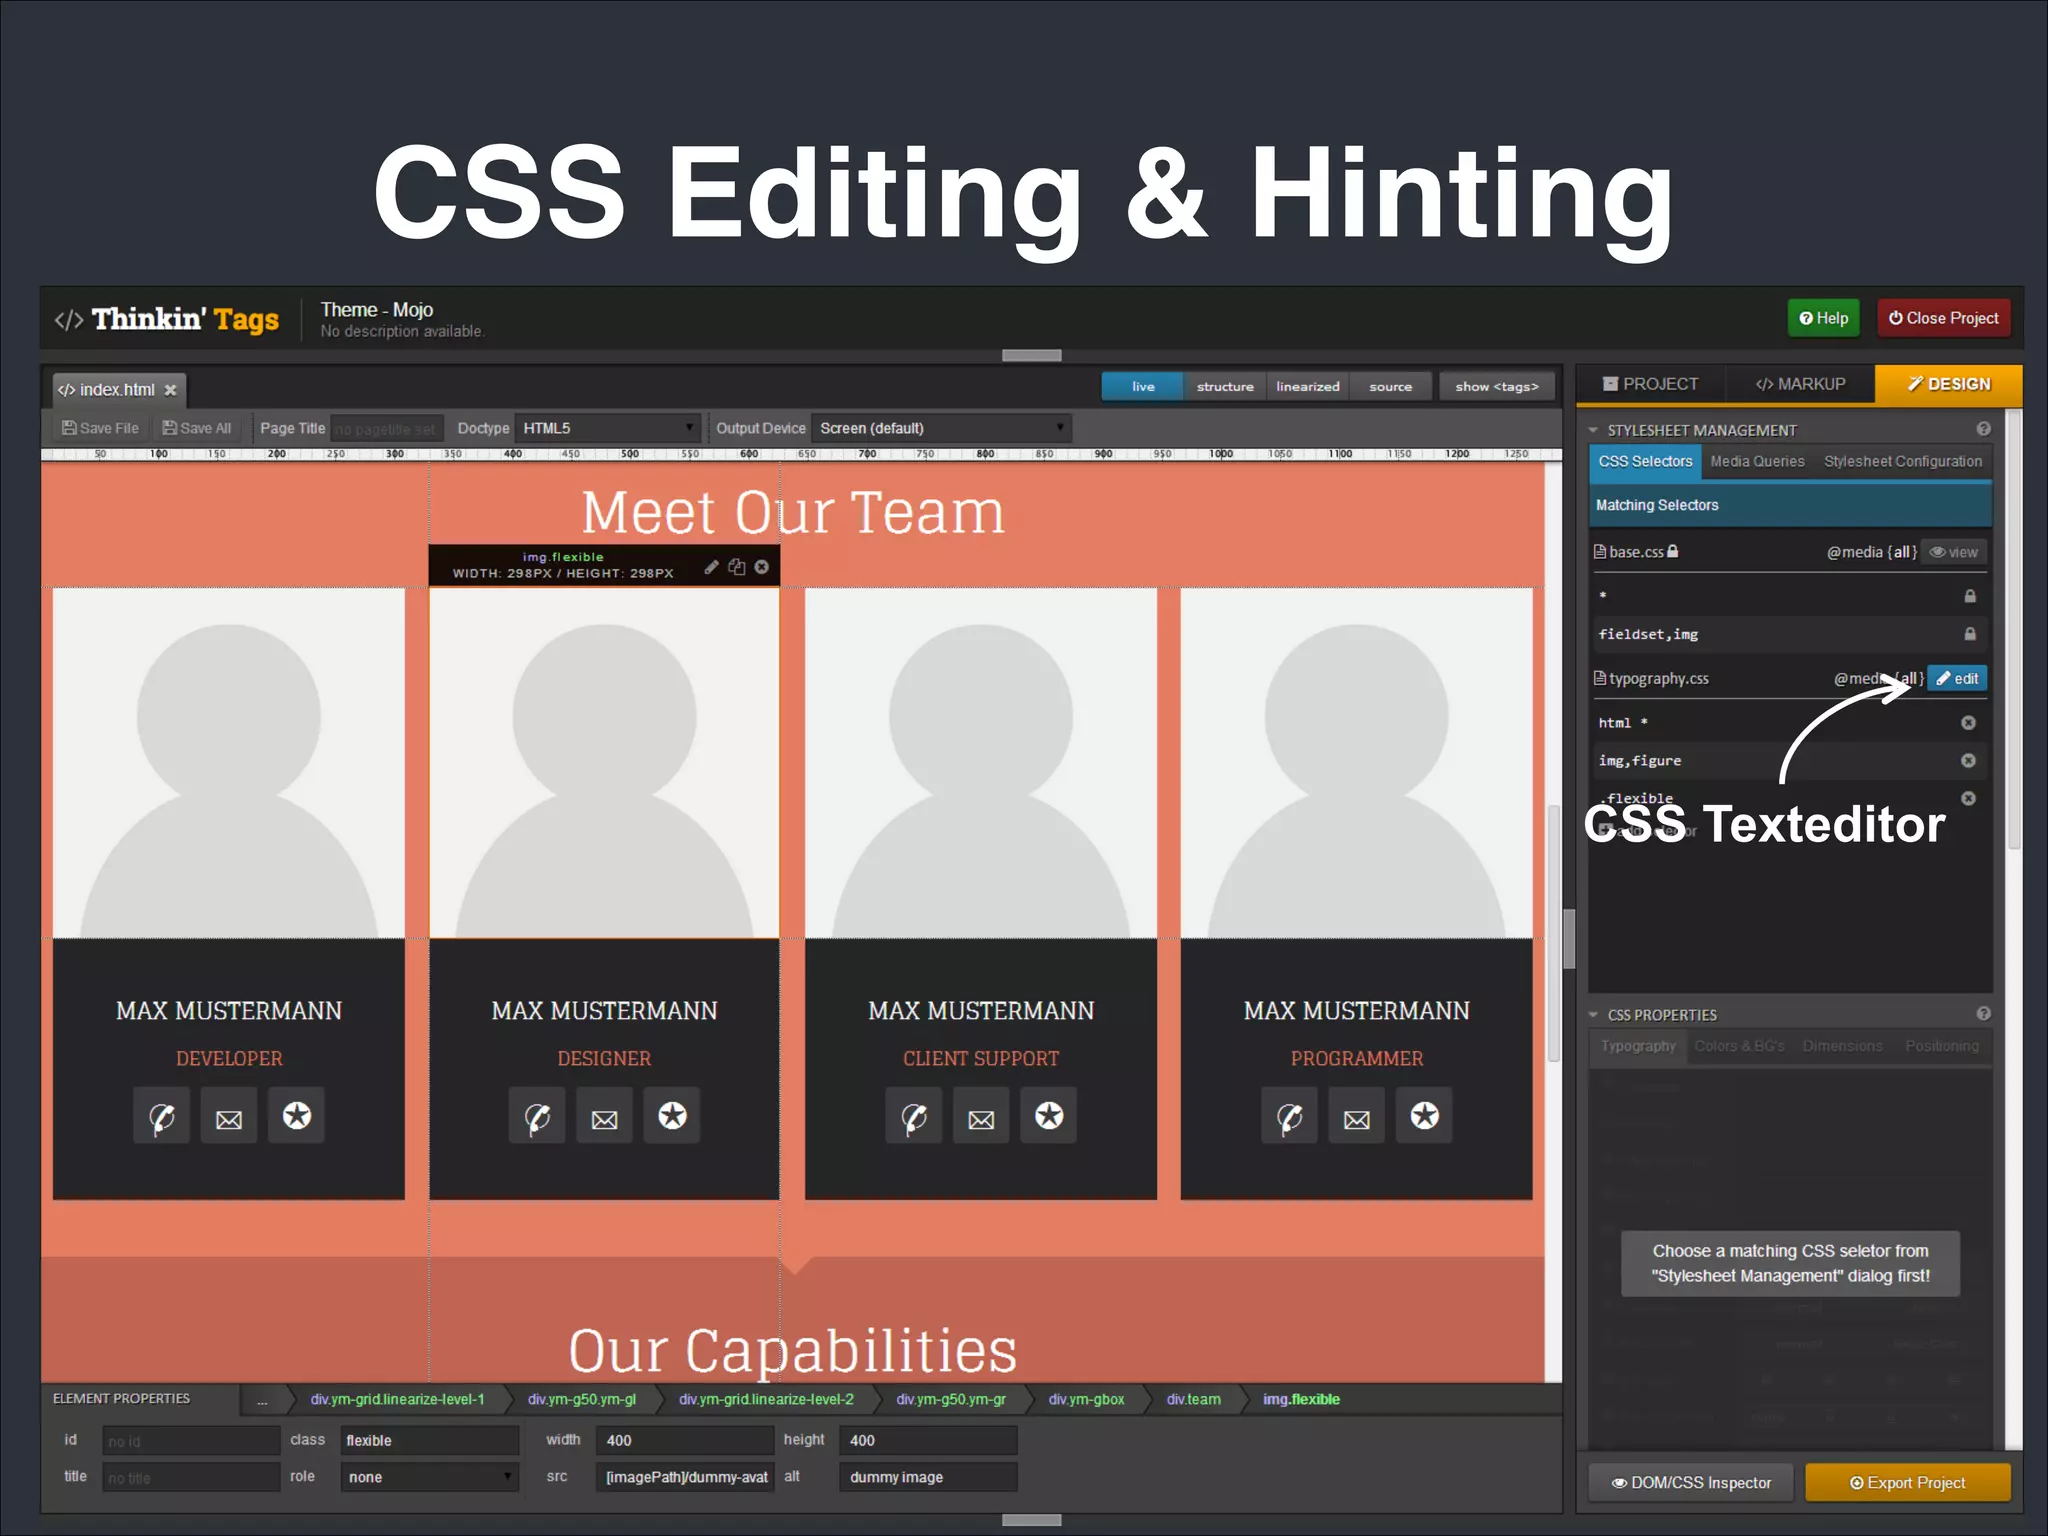Open the Output Device dropdown

click(941, 428)
